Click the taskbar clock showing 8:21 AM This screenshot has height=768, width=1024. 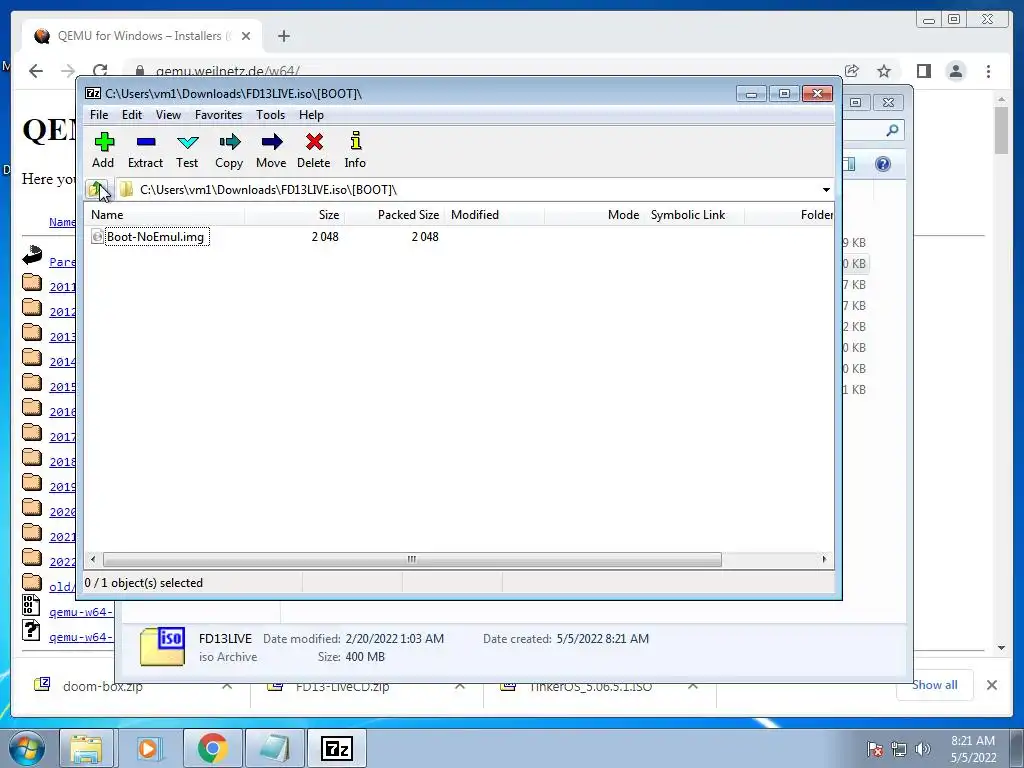pos(973,749)
